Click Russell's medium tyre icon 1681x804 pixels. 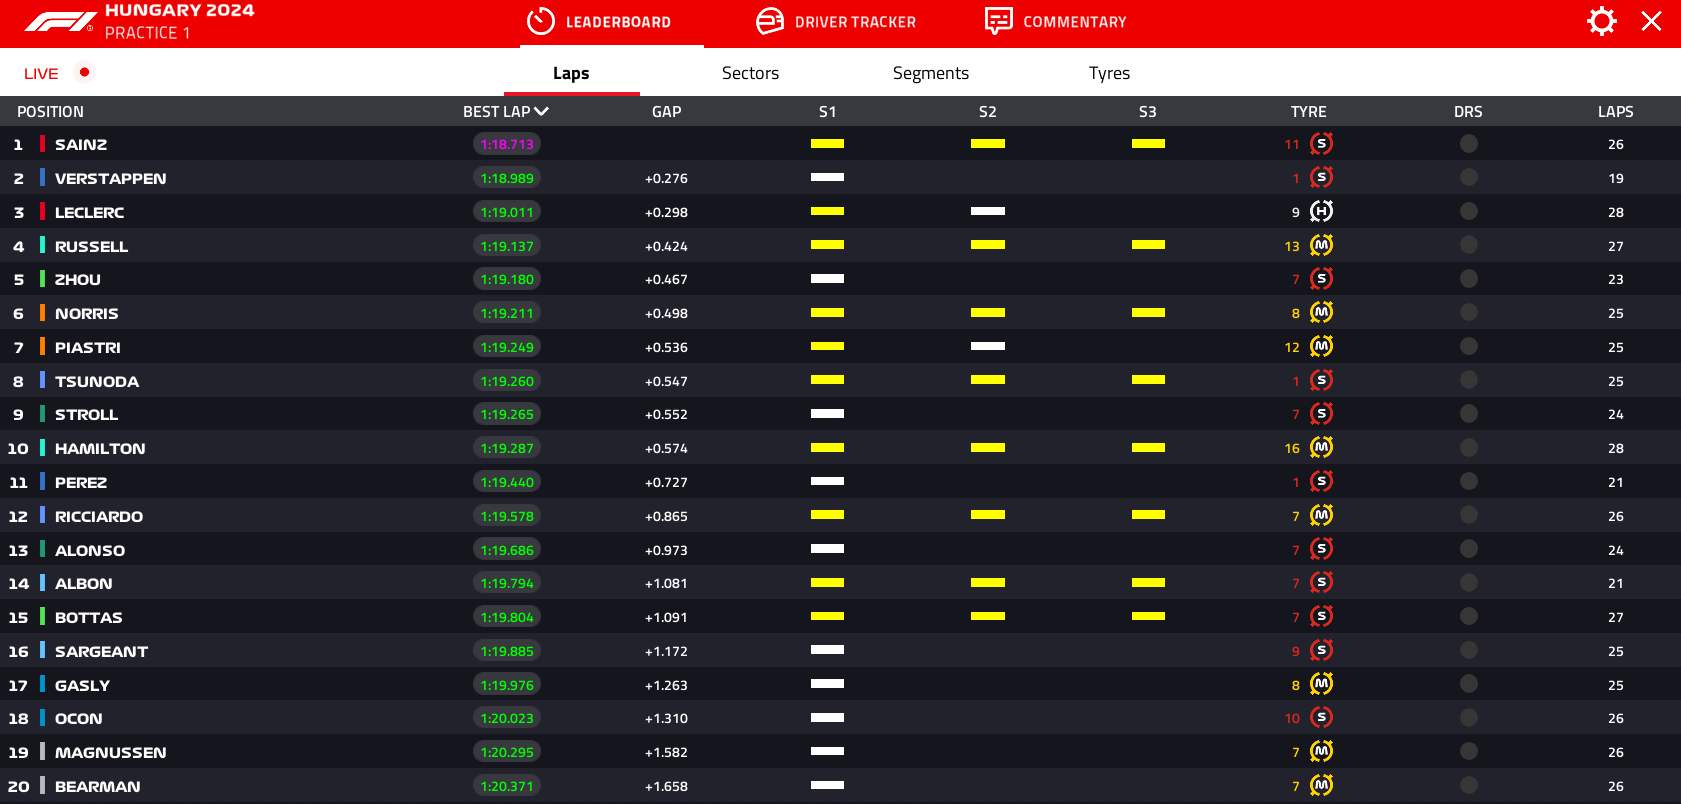1321,246
